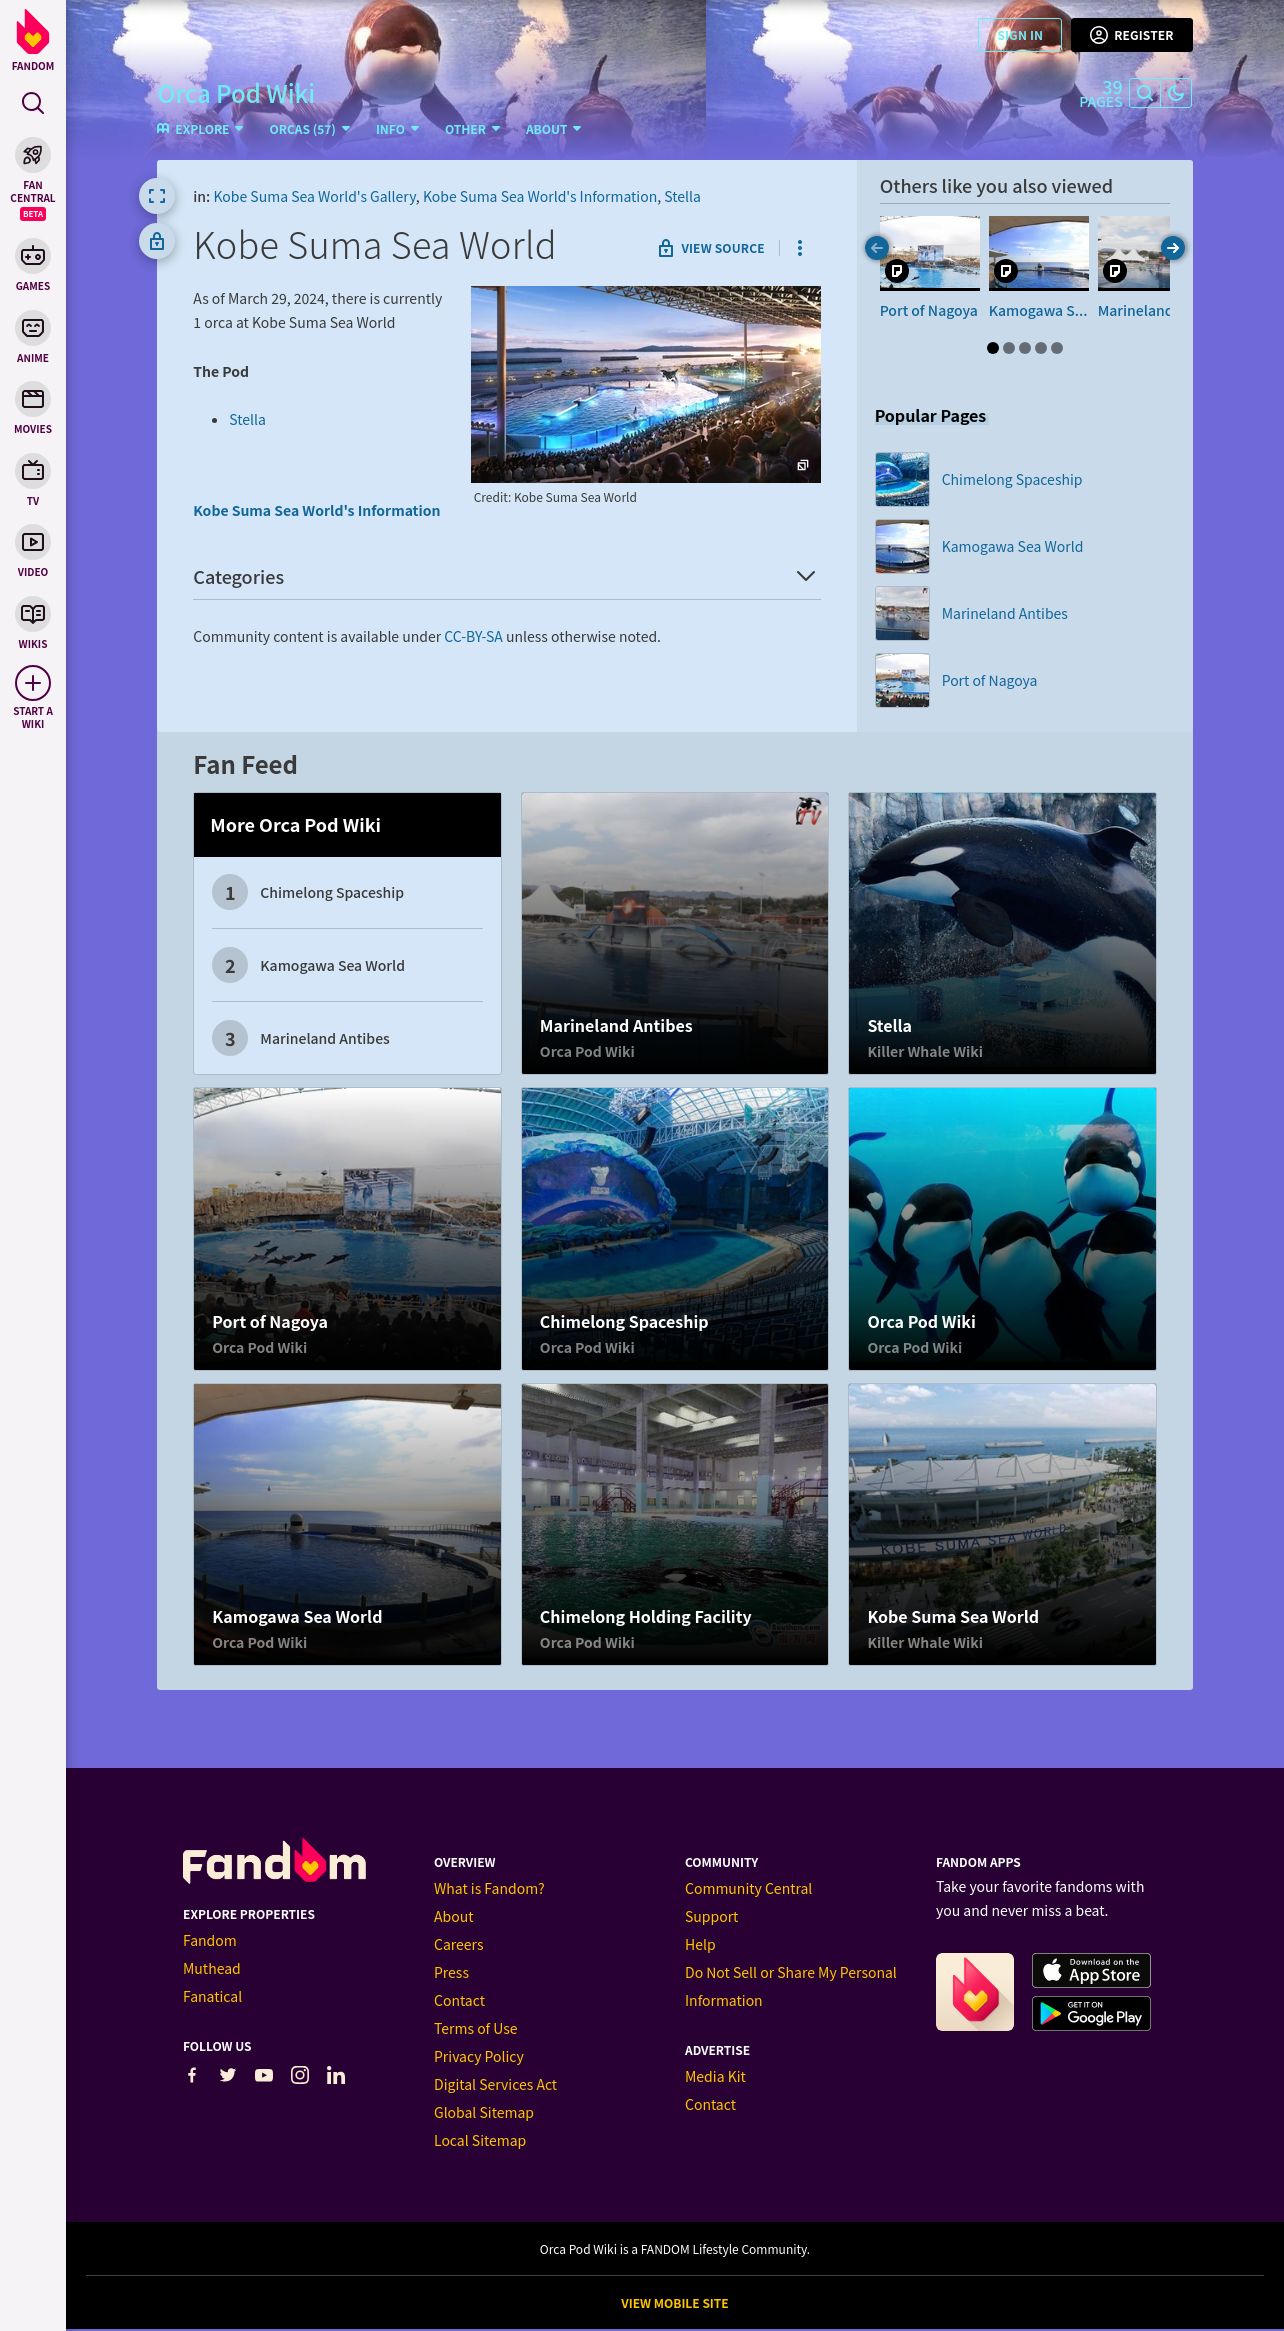Open Kobe Suma Sea World's Gallery category
Screen dimensions: 1284x2331
point(314,197)
